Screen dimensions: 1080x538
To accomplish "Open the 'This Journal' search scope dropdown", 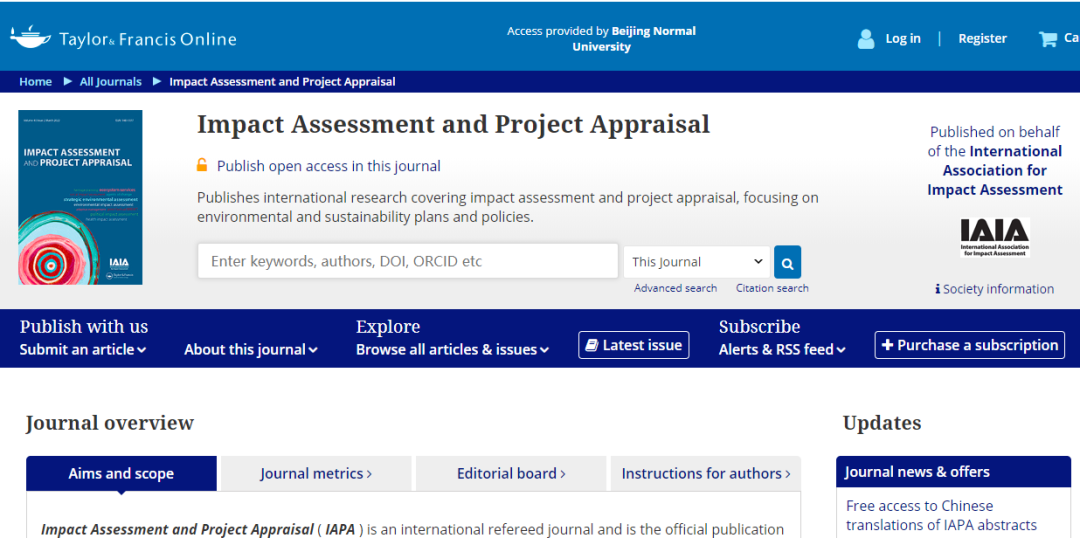I will pos(696,262).
